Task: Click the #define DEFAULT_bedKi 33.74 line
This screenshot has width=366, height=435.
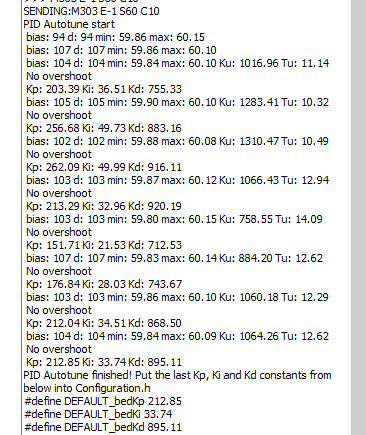Action: 98,414
